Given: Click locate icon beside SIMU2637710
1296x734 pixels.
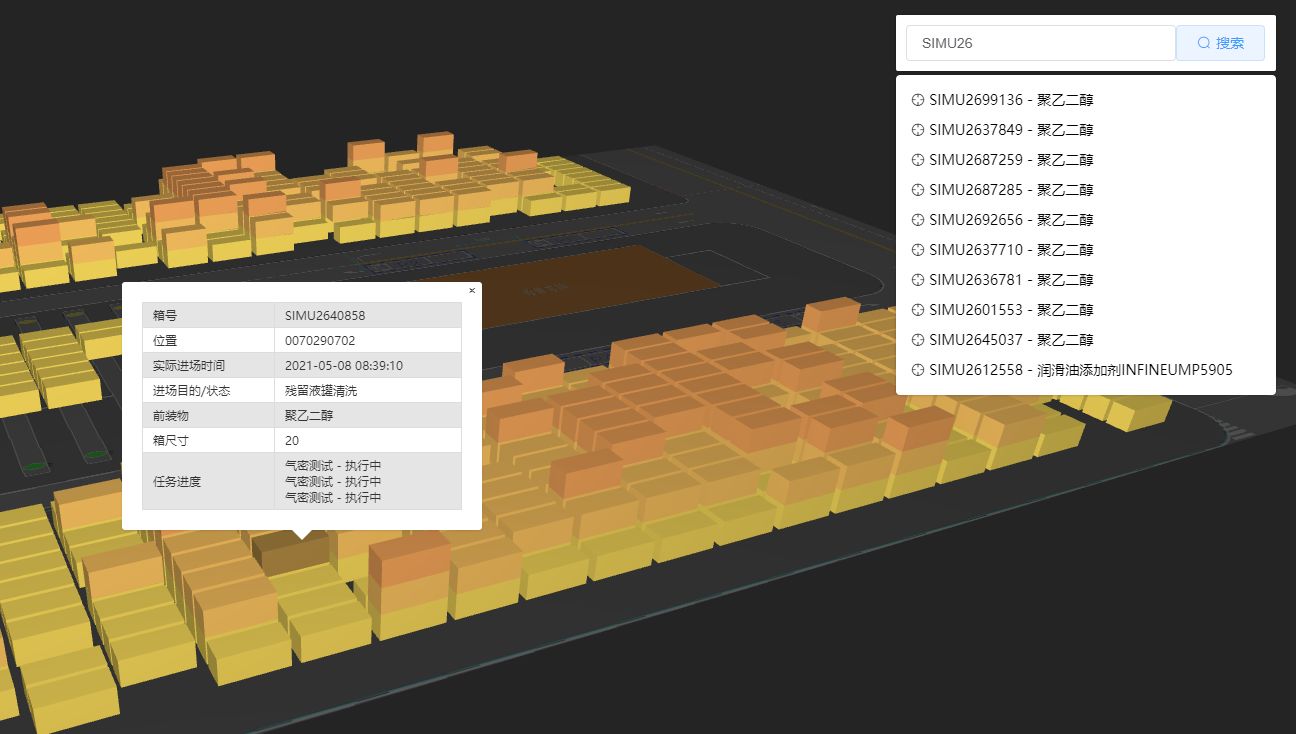Looking at the screenshot, I should pyautogui.click(x=918, y=250).
